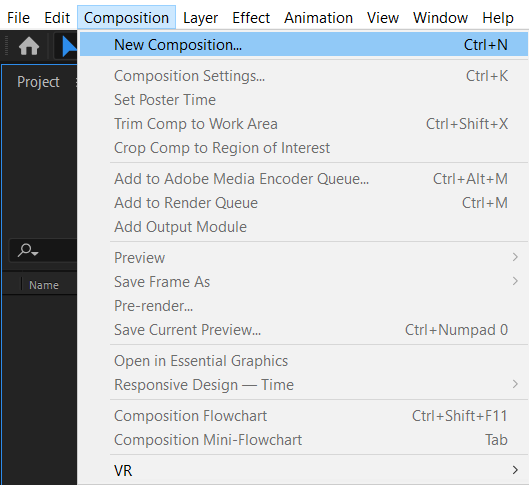
Task: Click the Home icon in toolbar
Action: coord(29,46)
